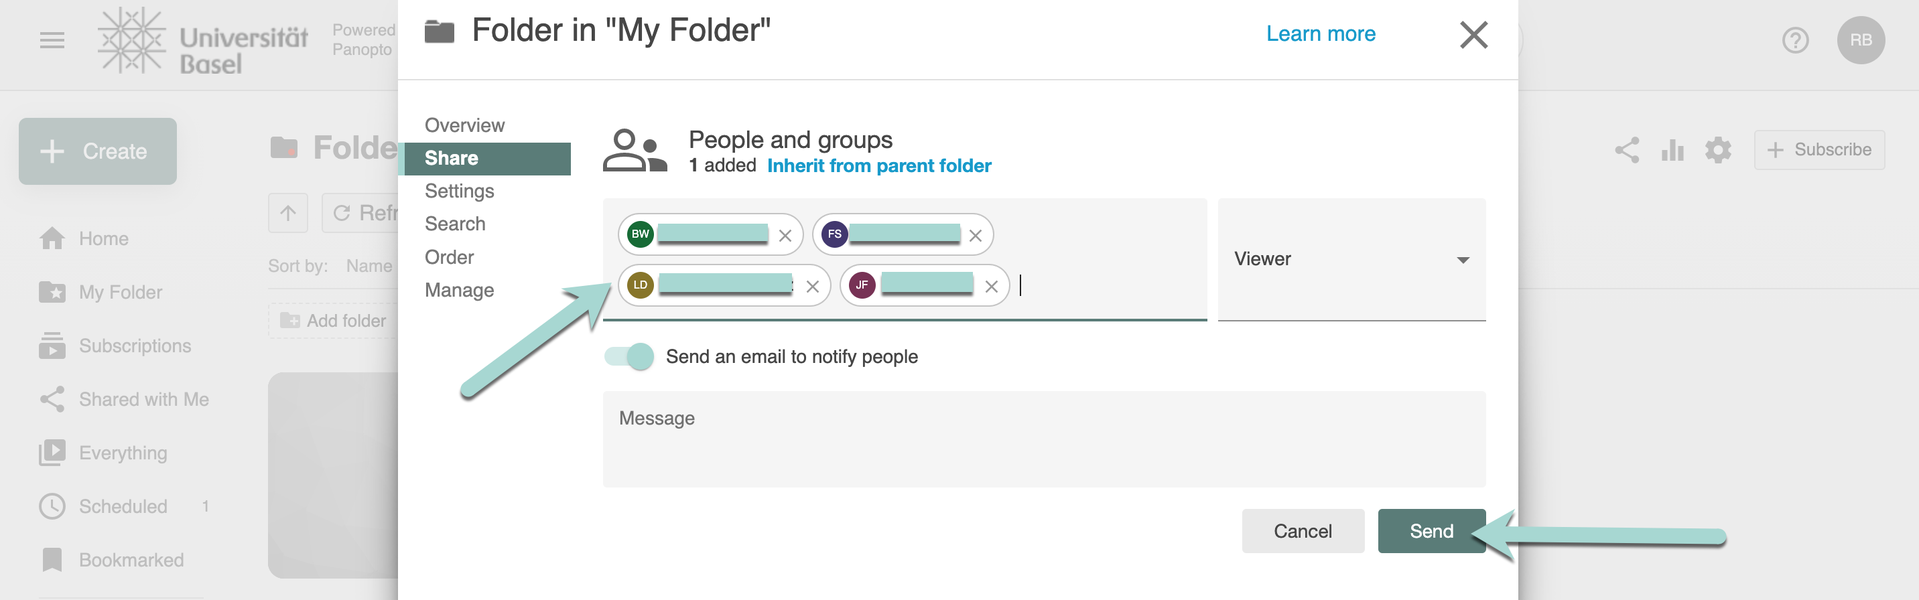Remove the FS user chip
This screenshot has height=600, width=1919.
pos(975,236)
